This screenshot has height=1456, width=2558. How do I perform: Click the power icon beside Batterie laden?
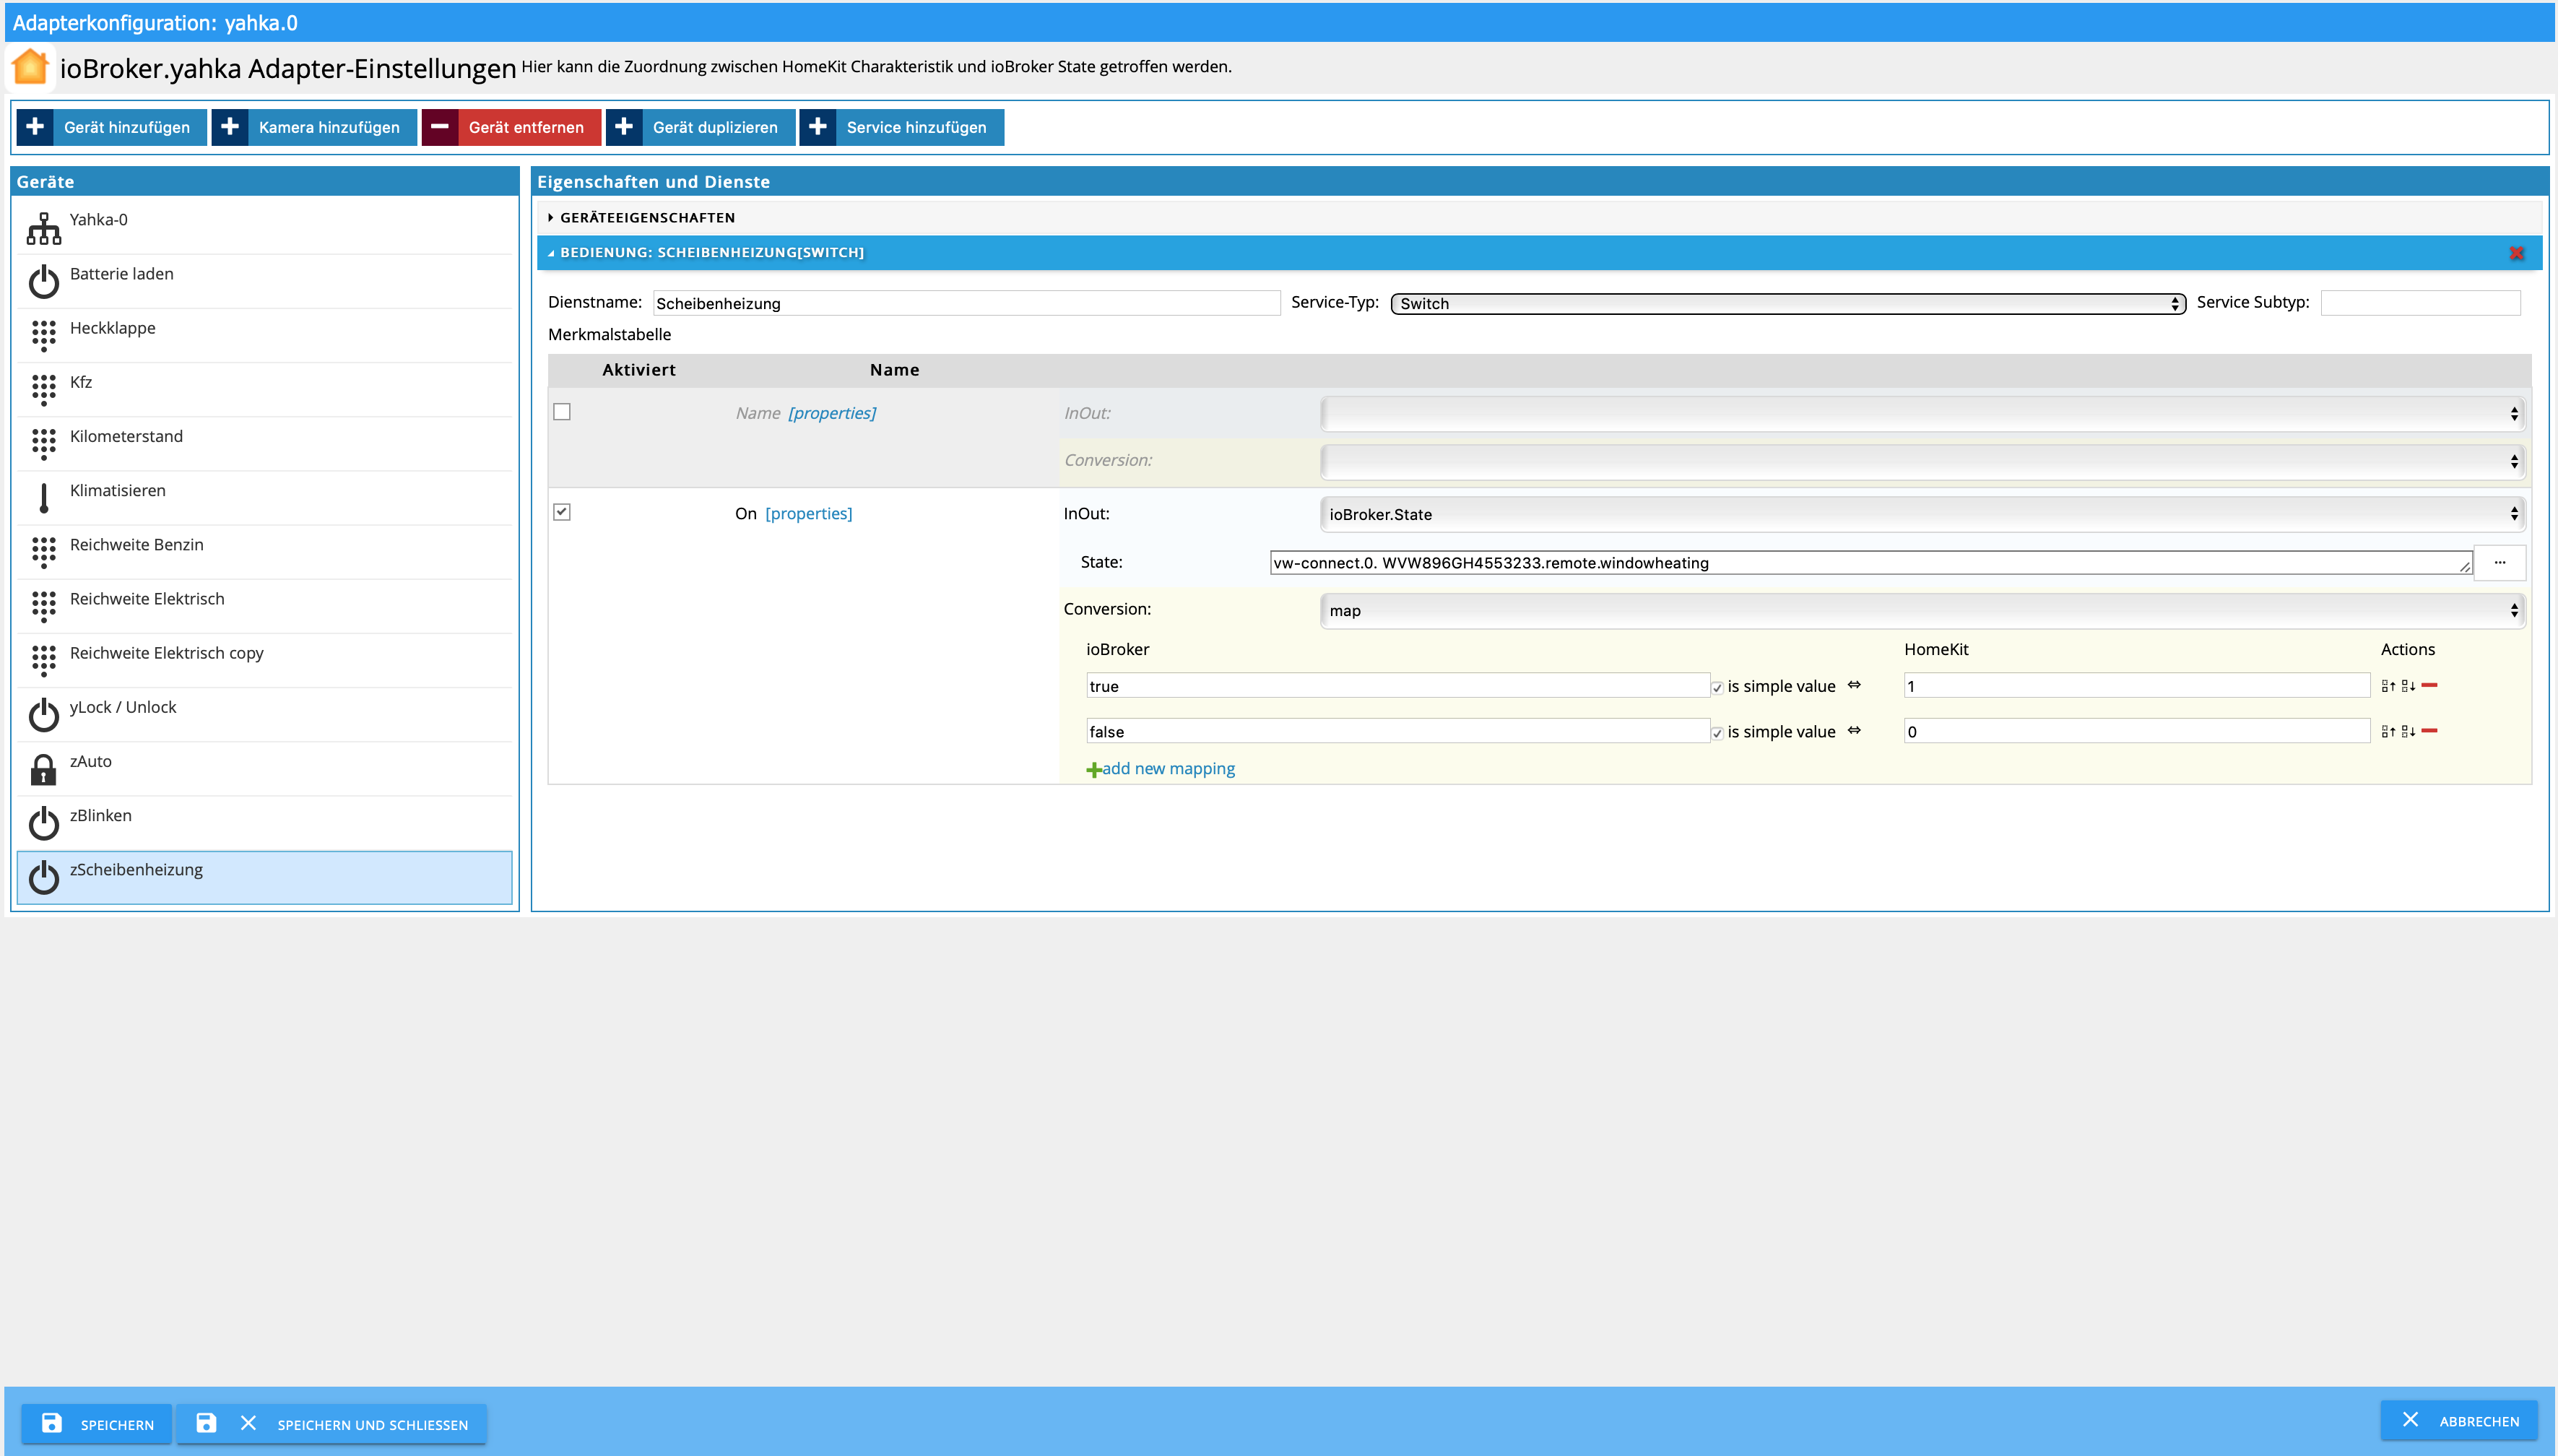click(43, 282)
